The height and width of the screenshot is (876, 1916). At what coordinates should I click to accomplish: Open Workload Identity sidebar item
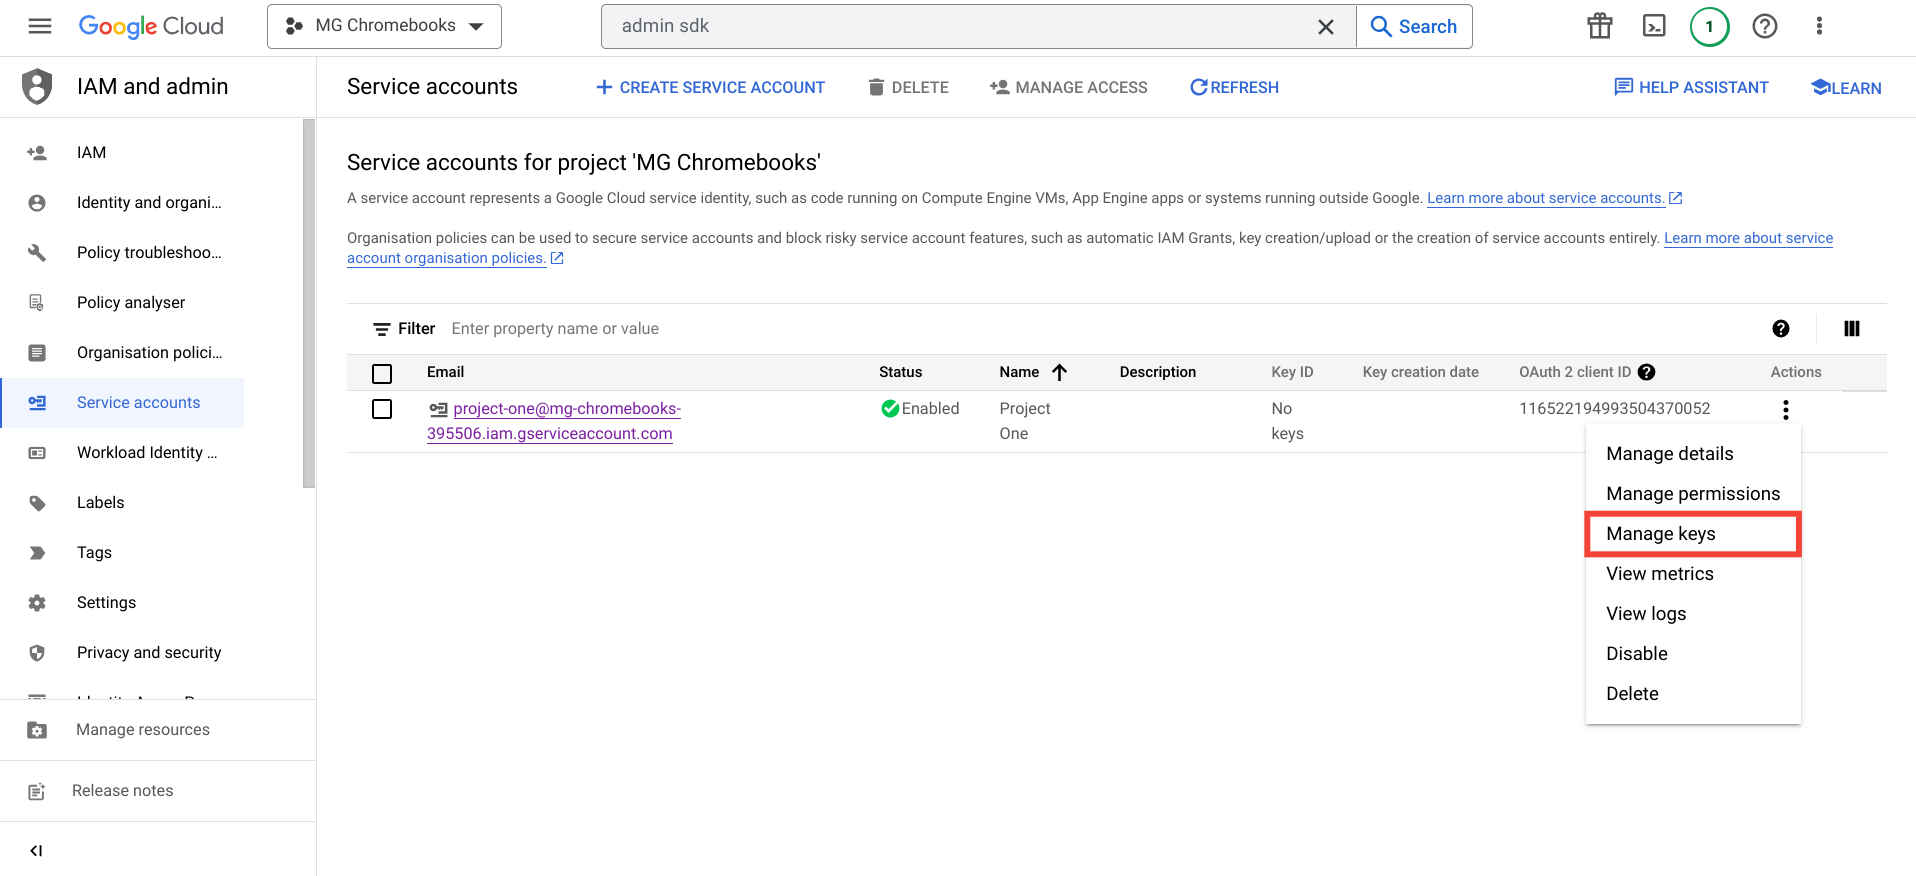tap(122, 453)
